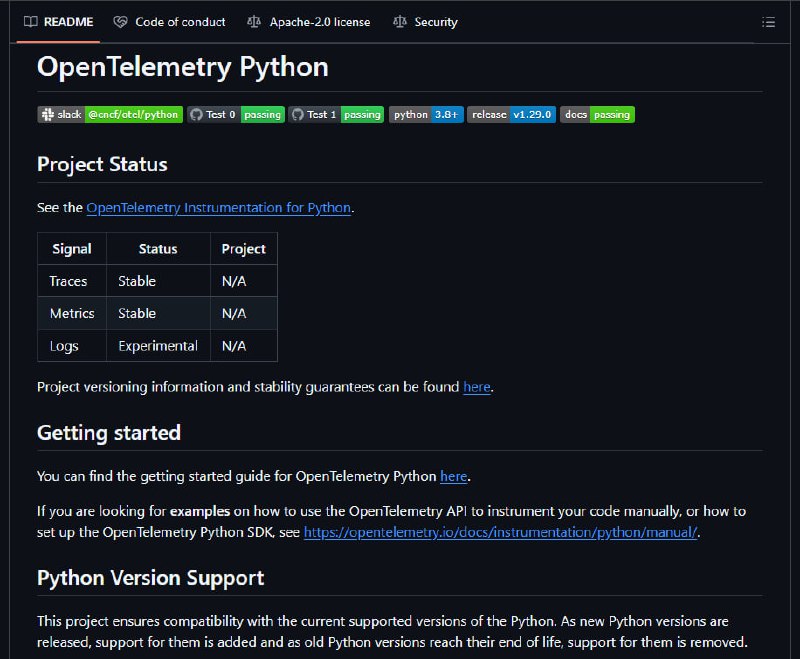Open the Apache-2.0 license tab
This screenshot has height=659, width=800.
pyautogui.click(x=309, y=22)
